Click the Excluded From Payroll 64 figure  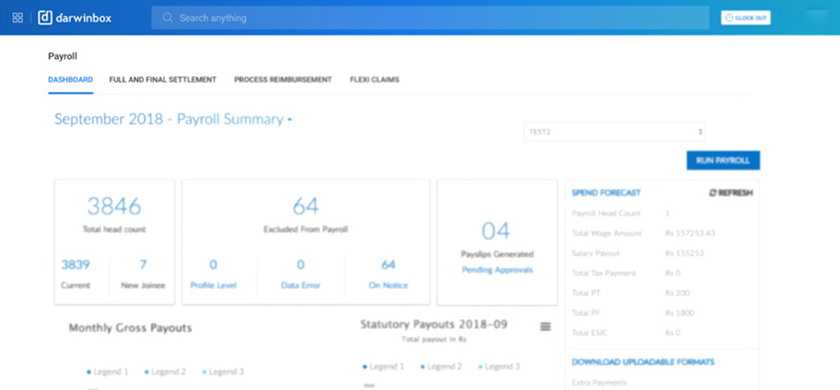305,206
